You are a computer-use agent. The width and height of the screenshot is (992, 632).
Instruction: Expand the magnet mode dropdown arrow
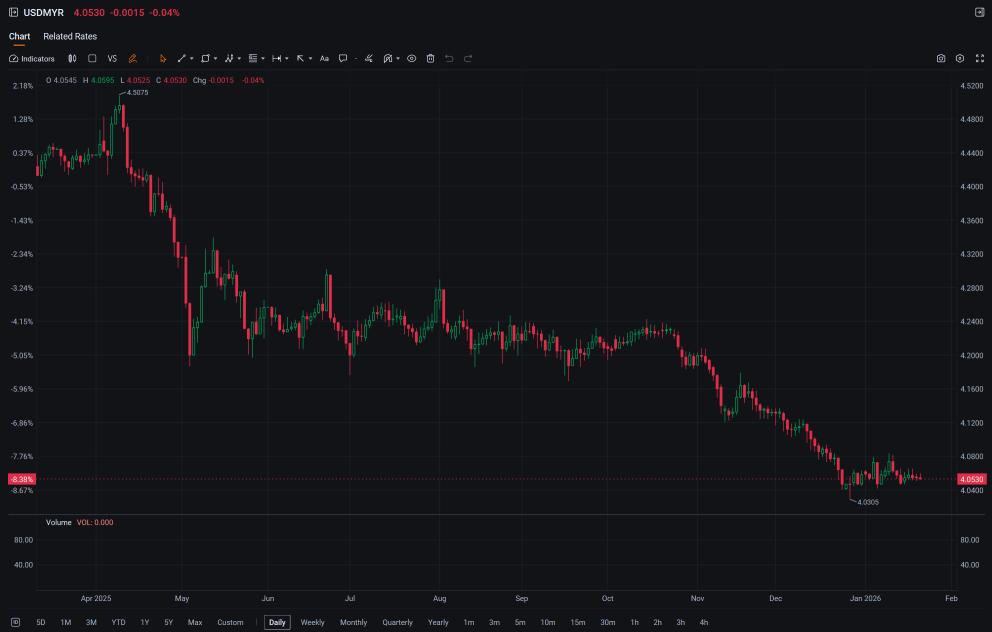coord(398,59)
